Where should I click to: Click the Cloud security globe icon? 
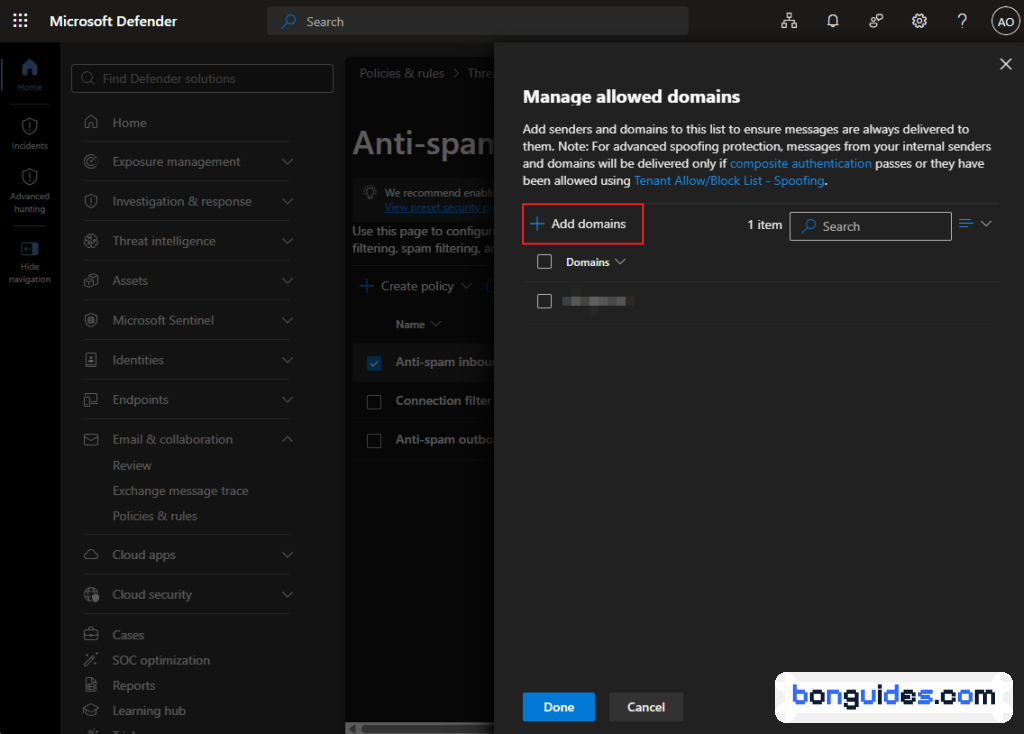(91, 594)
